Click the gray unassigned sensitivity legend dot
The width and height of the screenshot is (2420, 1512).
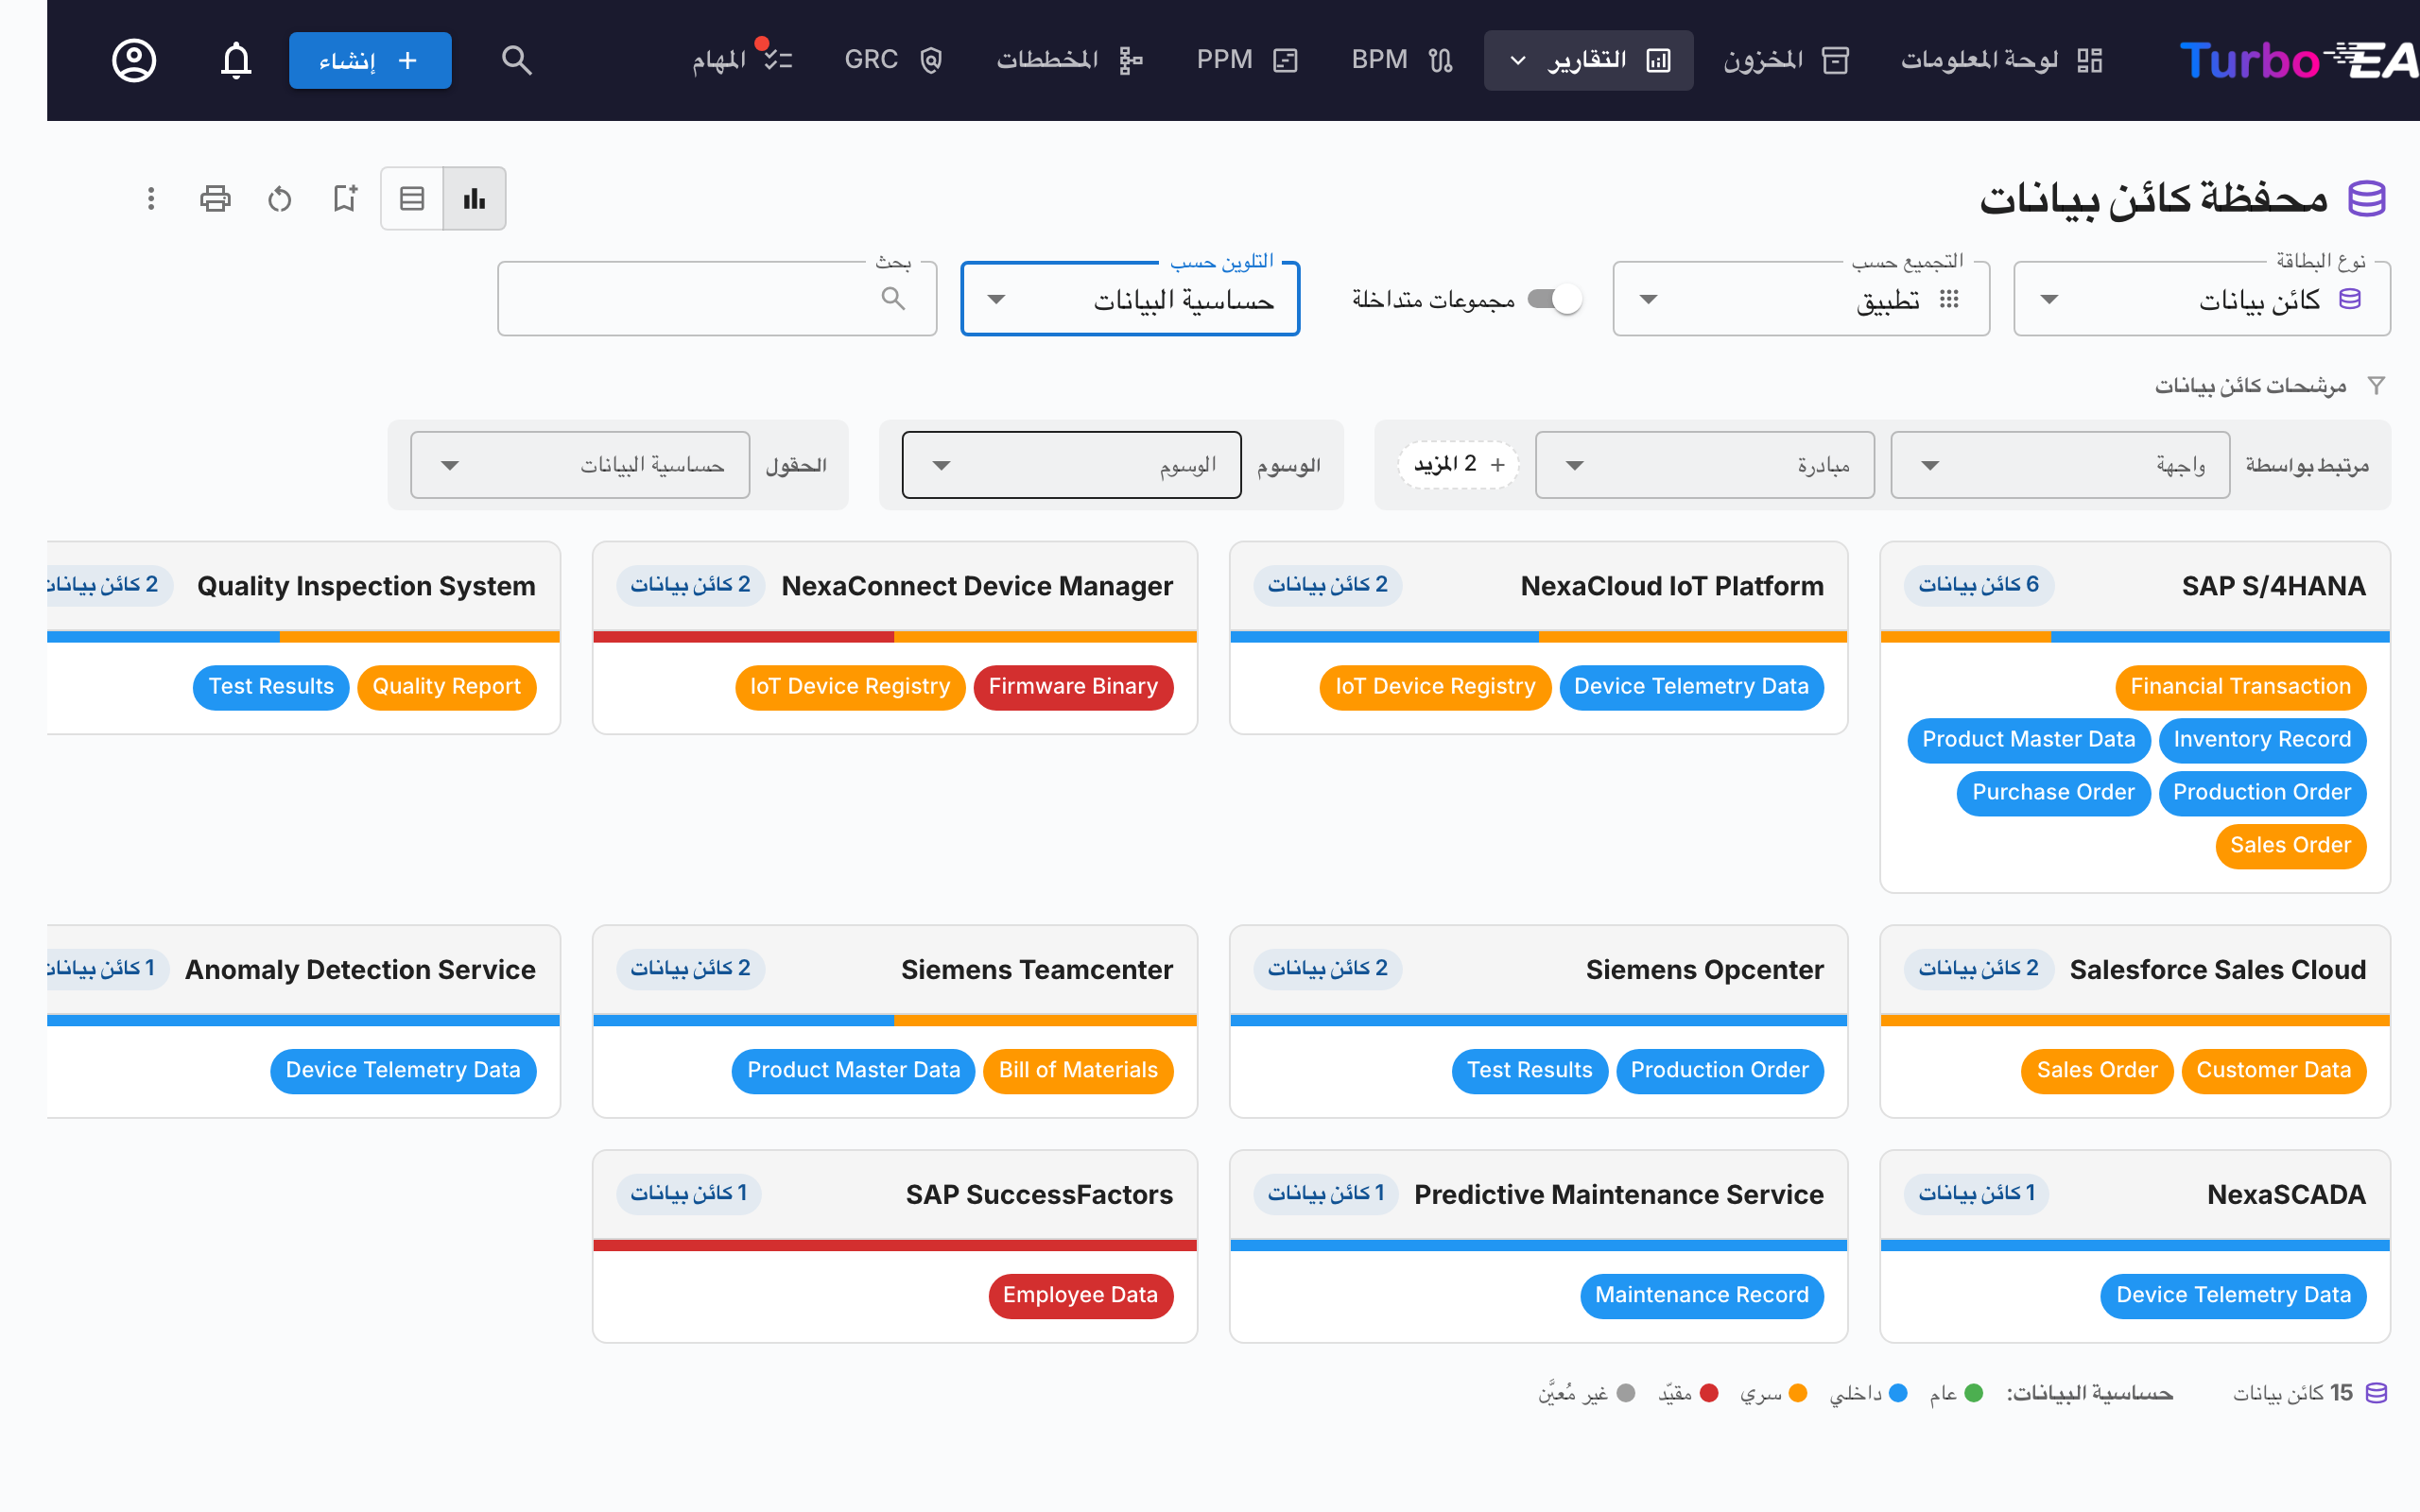pyautogui.click(x=1626, y=1393)
